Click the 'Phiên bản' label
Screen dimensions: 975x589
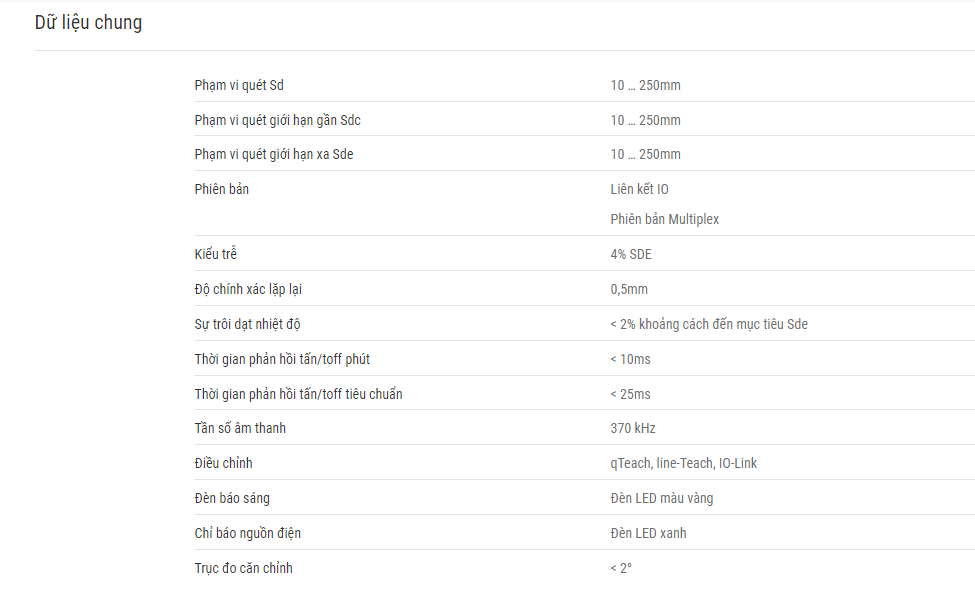(x=221, y=189)
